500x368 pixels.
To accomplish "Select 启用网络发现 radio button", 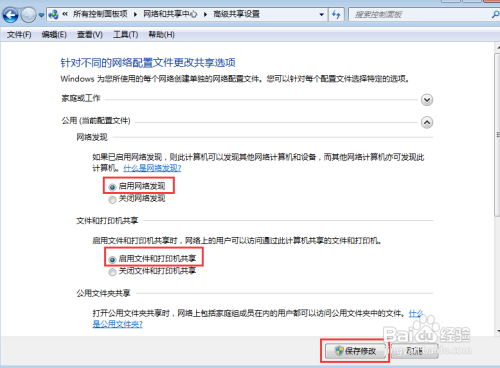I will point(112,187).
